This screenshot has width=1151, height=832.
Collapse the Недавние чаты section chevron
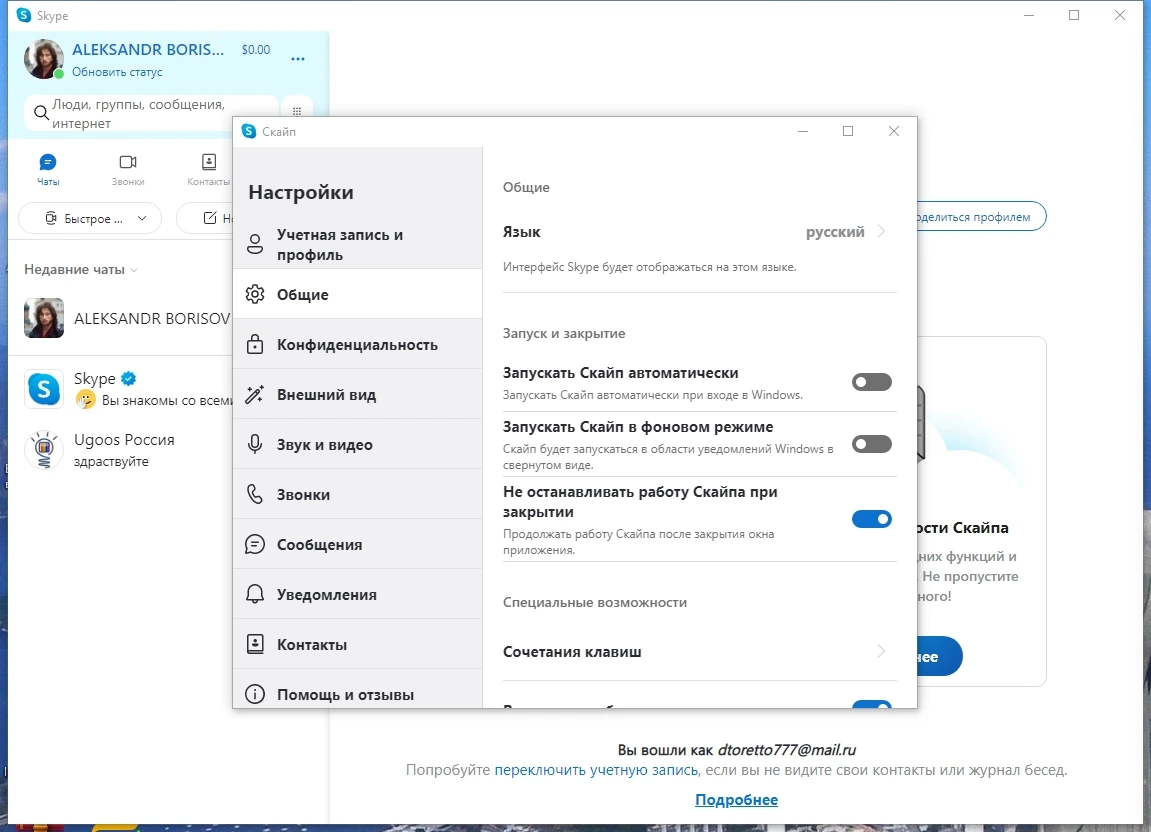click(134, 270)
